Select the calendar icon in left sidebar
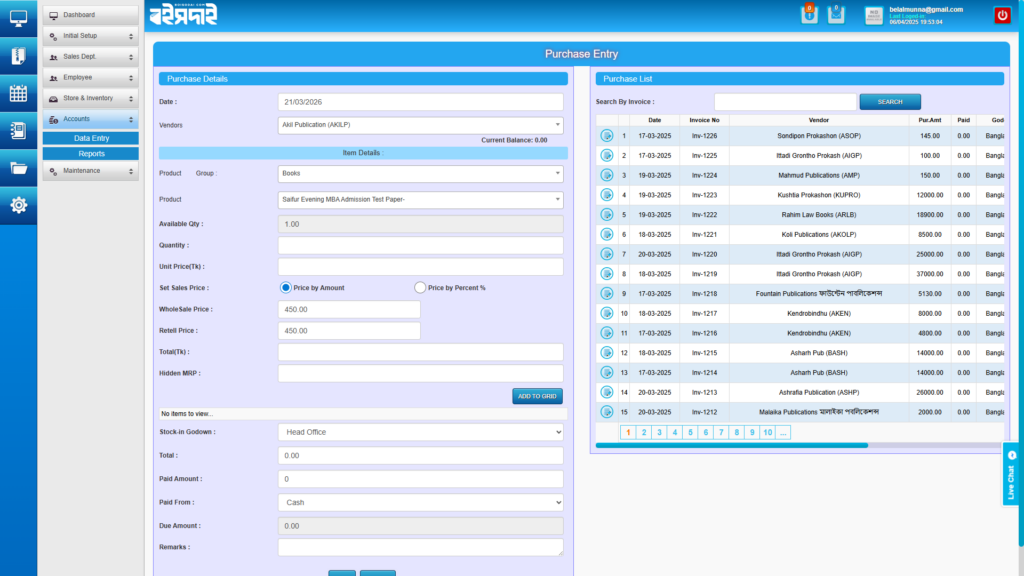This screenshot has height=576, width=1024. pyautogui.click(x=18, y=92)
